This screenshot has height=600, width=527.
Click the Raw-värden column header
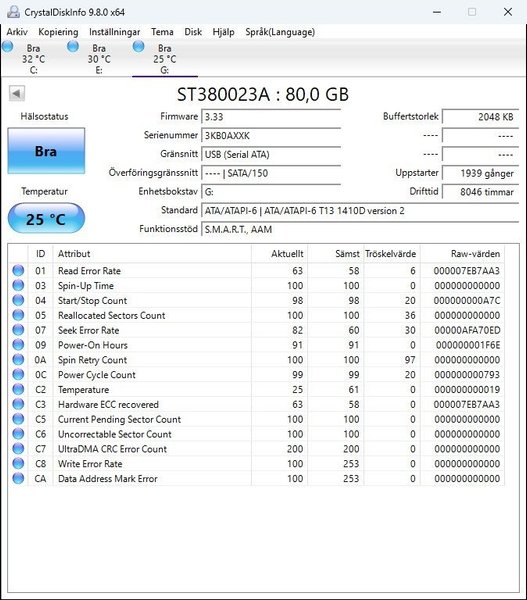click(x=462, y=254)
